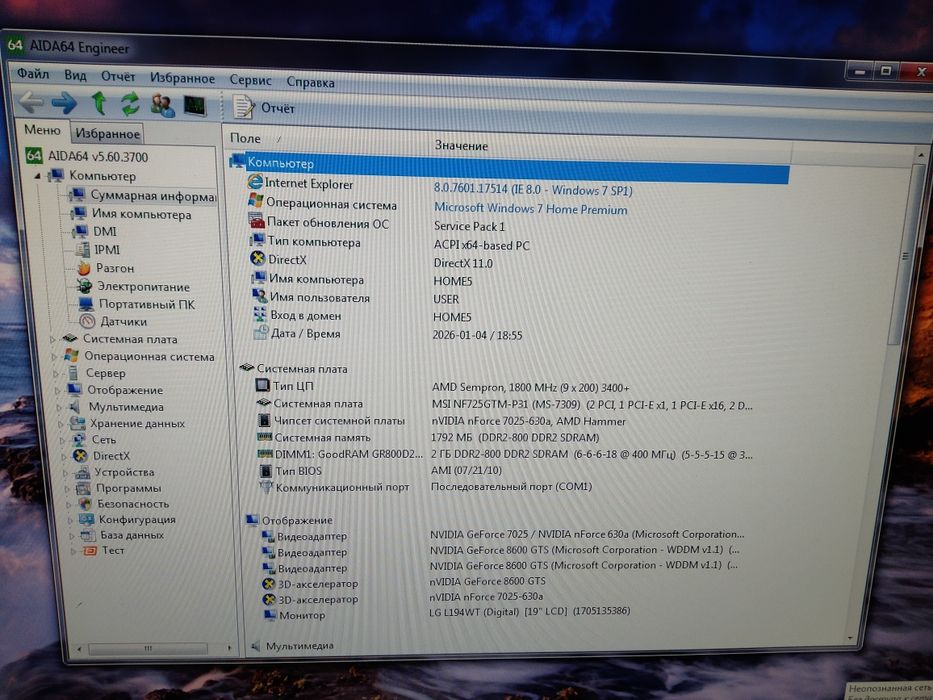Open the Файл menu
This screenshot has width=933, height=700.
point(33,74)
